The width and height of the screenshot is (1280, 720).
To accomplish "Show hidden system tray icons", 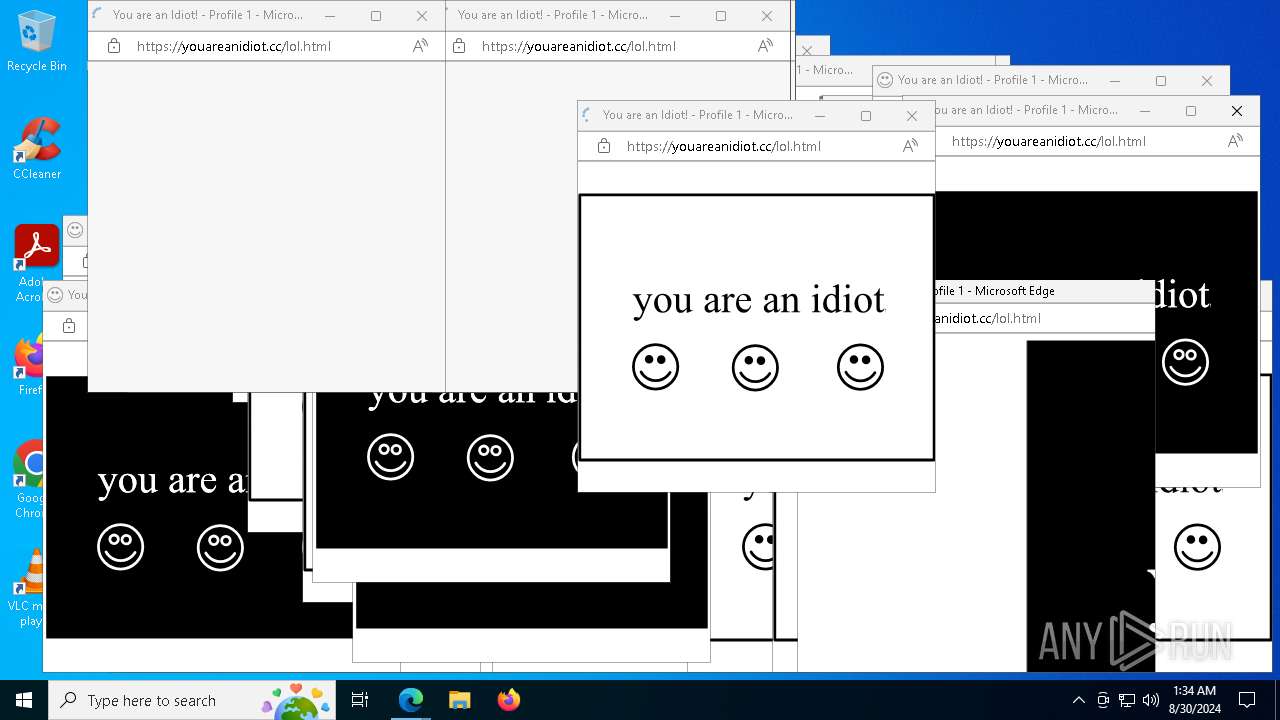I will click(x=1078, y=700).
